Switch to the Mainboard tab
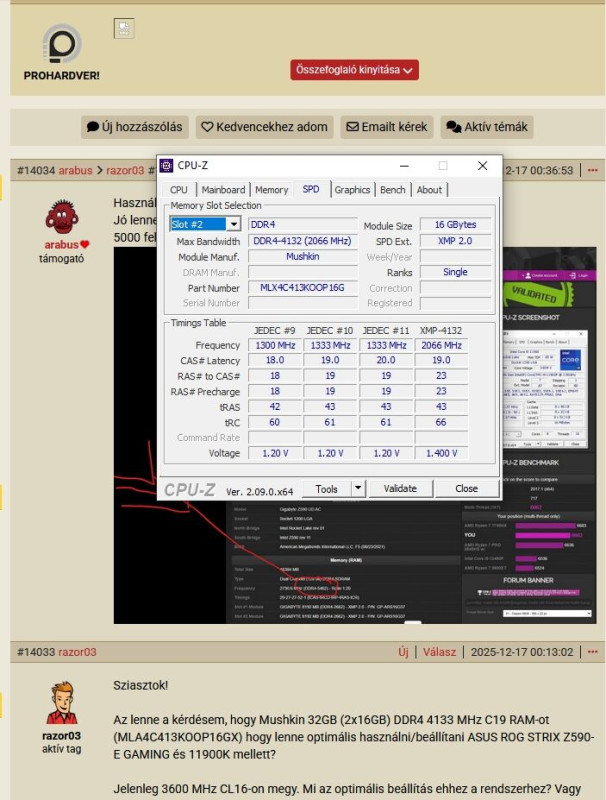Image resolution: width=606 pixels, height=800 pixels. coord(223,190)
